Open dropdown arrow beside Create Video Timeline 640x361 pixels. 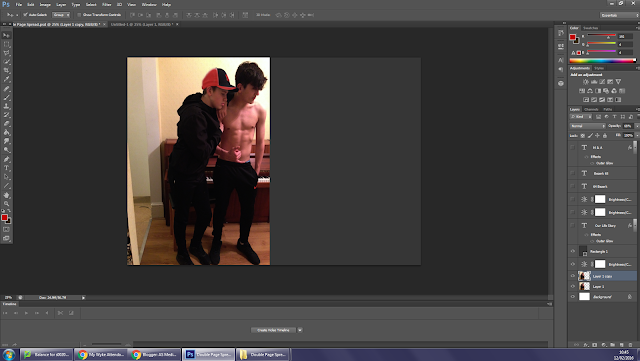coord(300,330)
